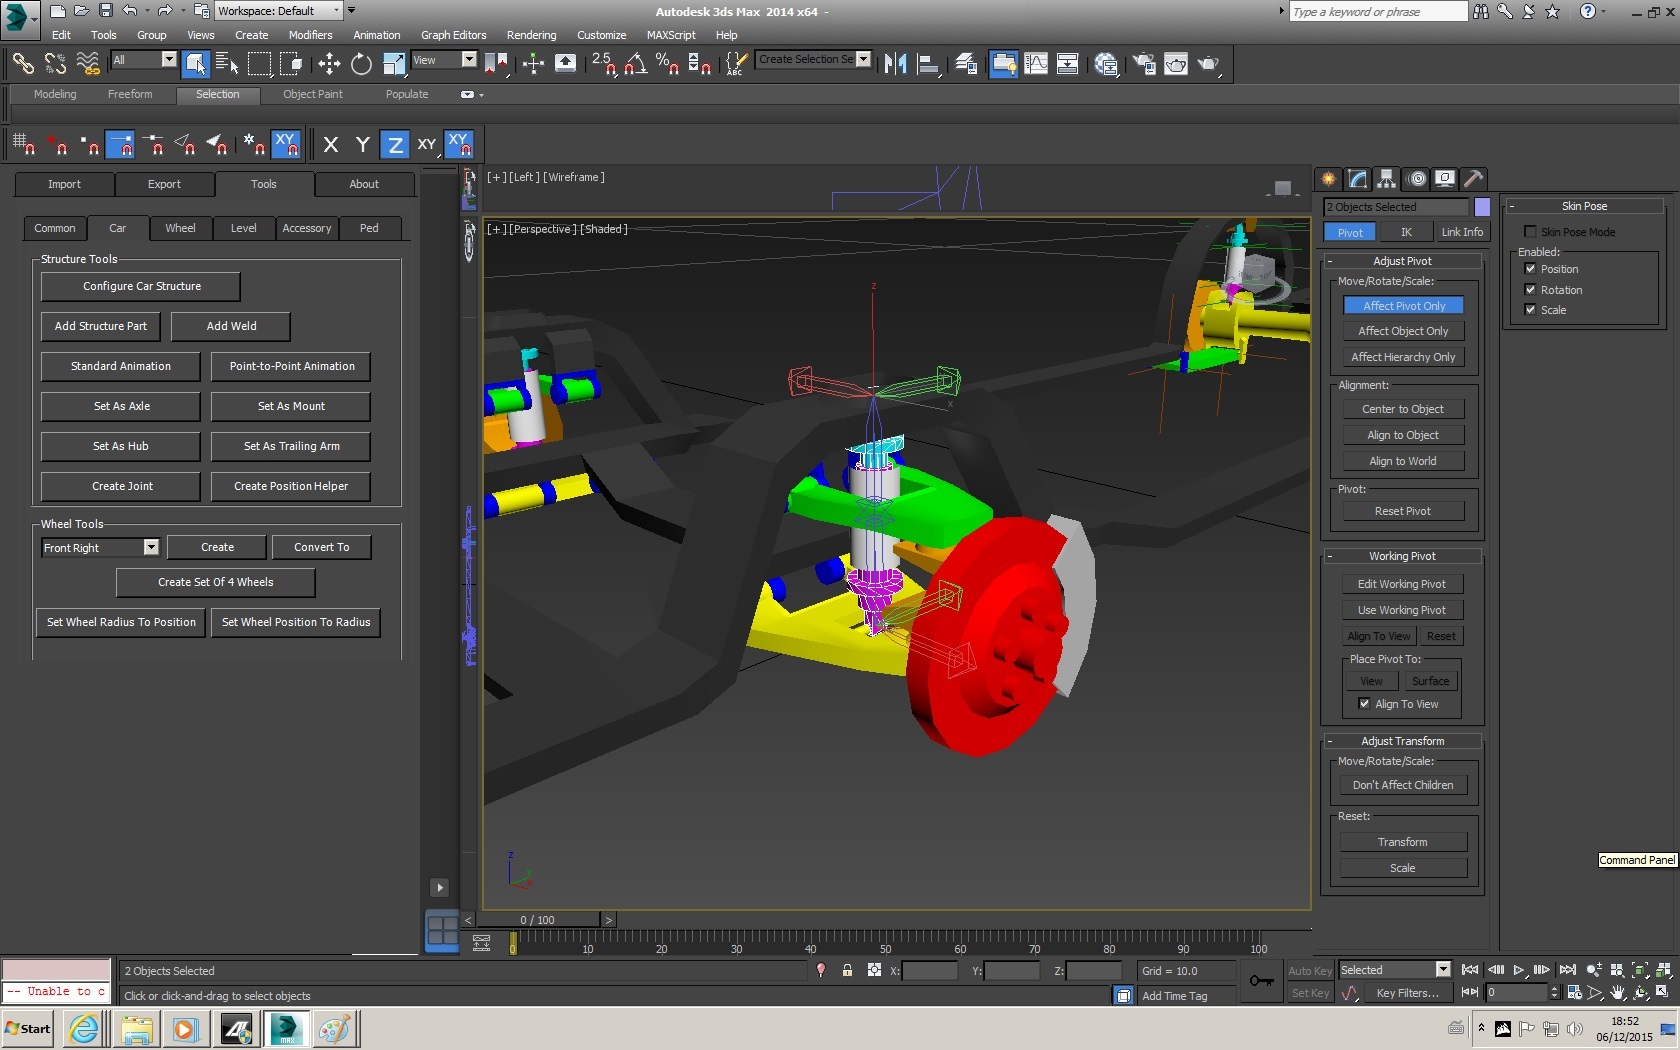This screenshot has width=1680, height=1050.
Task: Open the Hierarchy command panel tab
Action: tap(1386, 179)
